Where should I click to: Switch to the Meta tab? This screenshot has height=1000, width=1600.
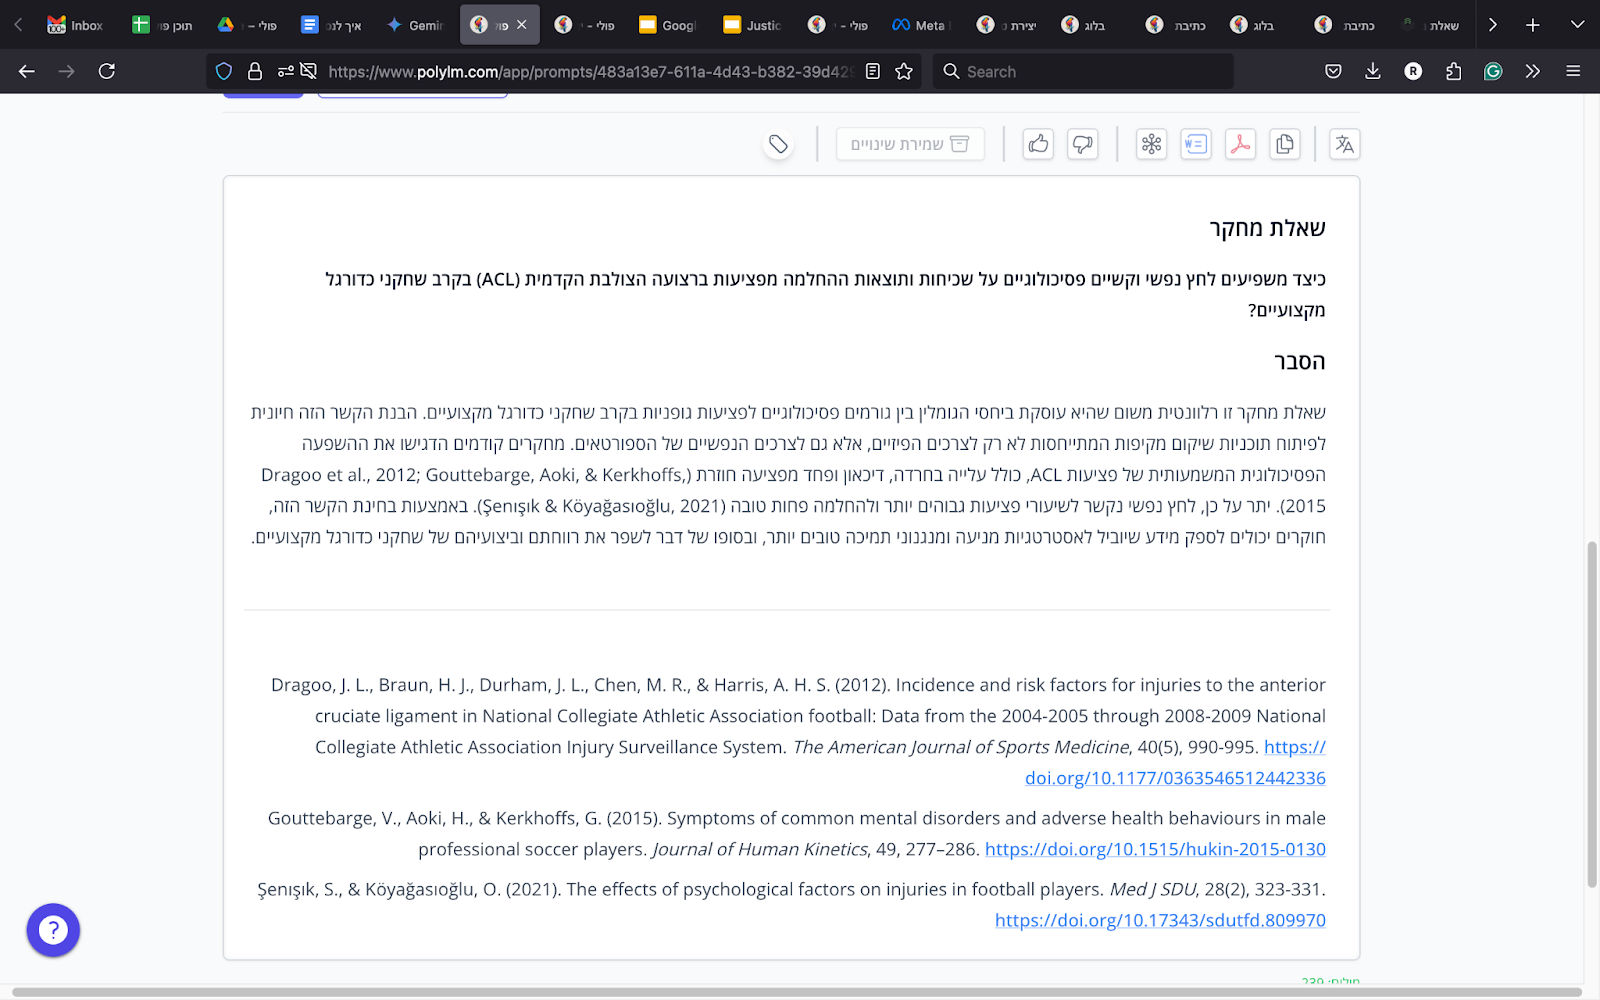[x=919, y=25]
